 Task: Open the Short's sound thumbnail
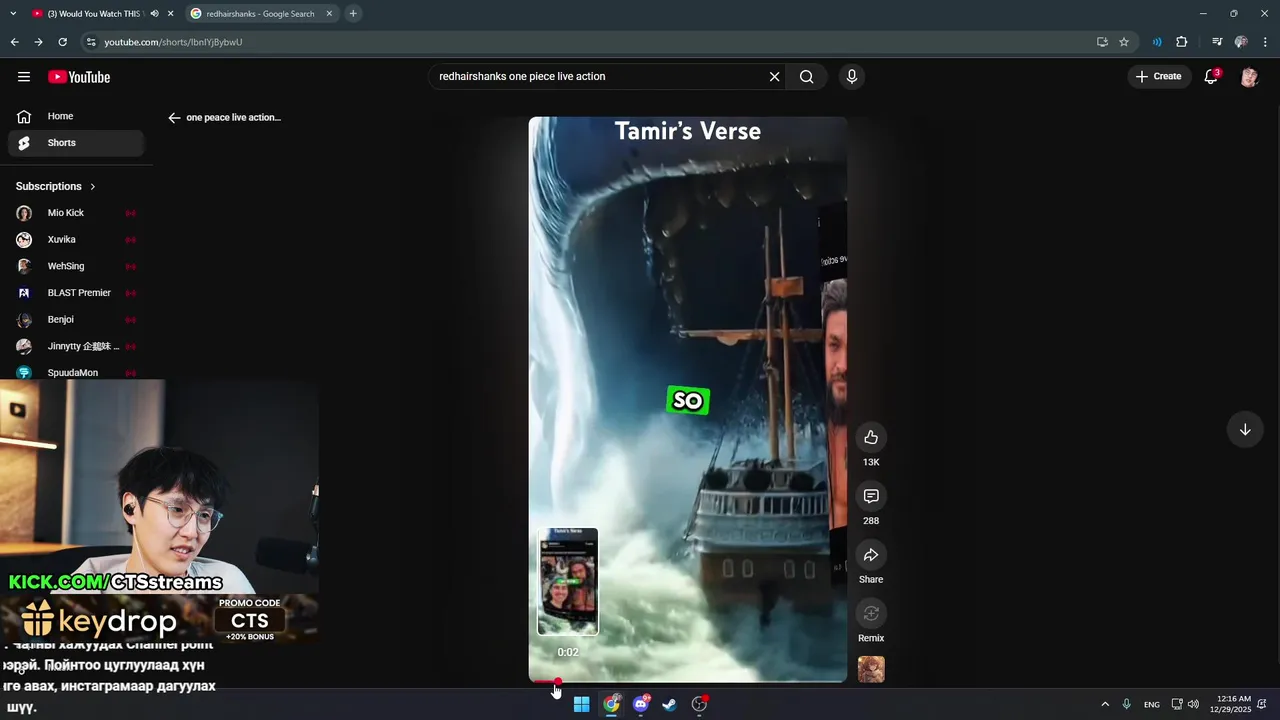(871, 669)
